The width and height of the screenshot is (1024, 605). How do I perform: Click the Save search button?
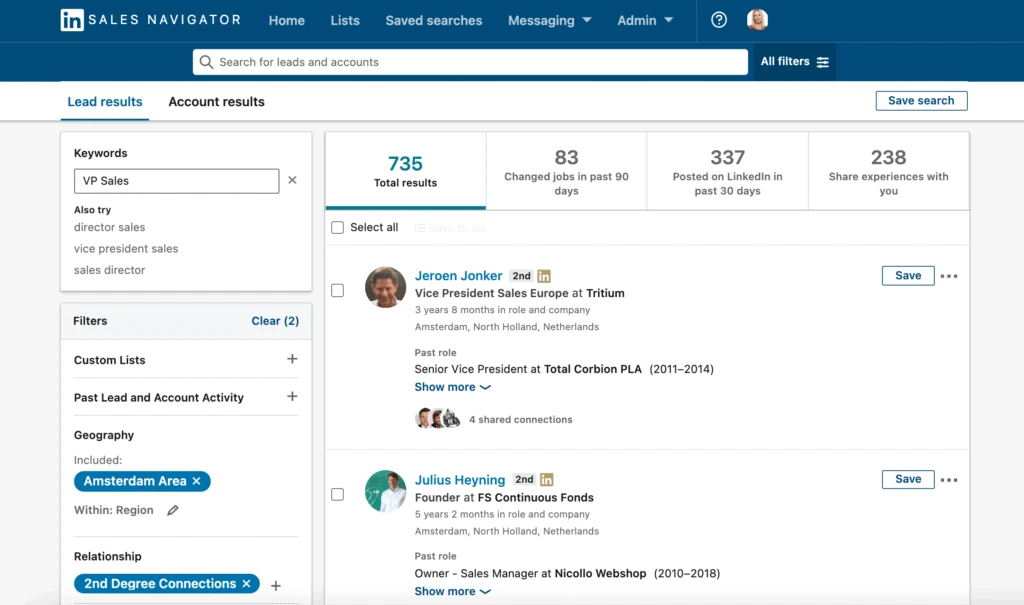click(x=921, y=101)
